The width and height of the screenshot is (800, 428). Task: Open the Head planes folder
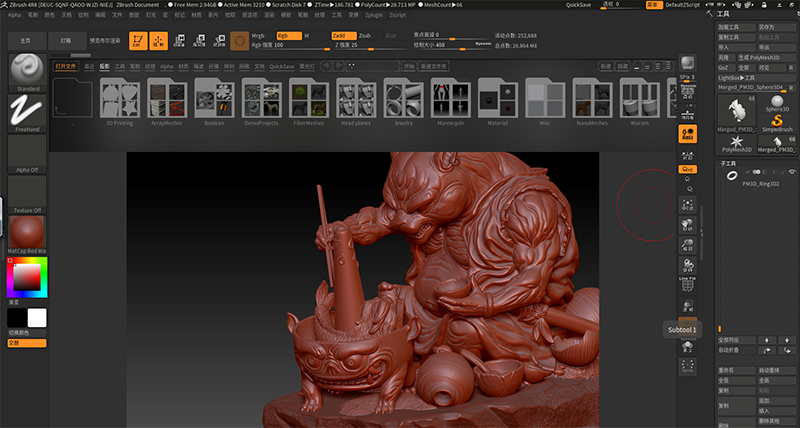coord(356,102)
